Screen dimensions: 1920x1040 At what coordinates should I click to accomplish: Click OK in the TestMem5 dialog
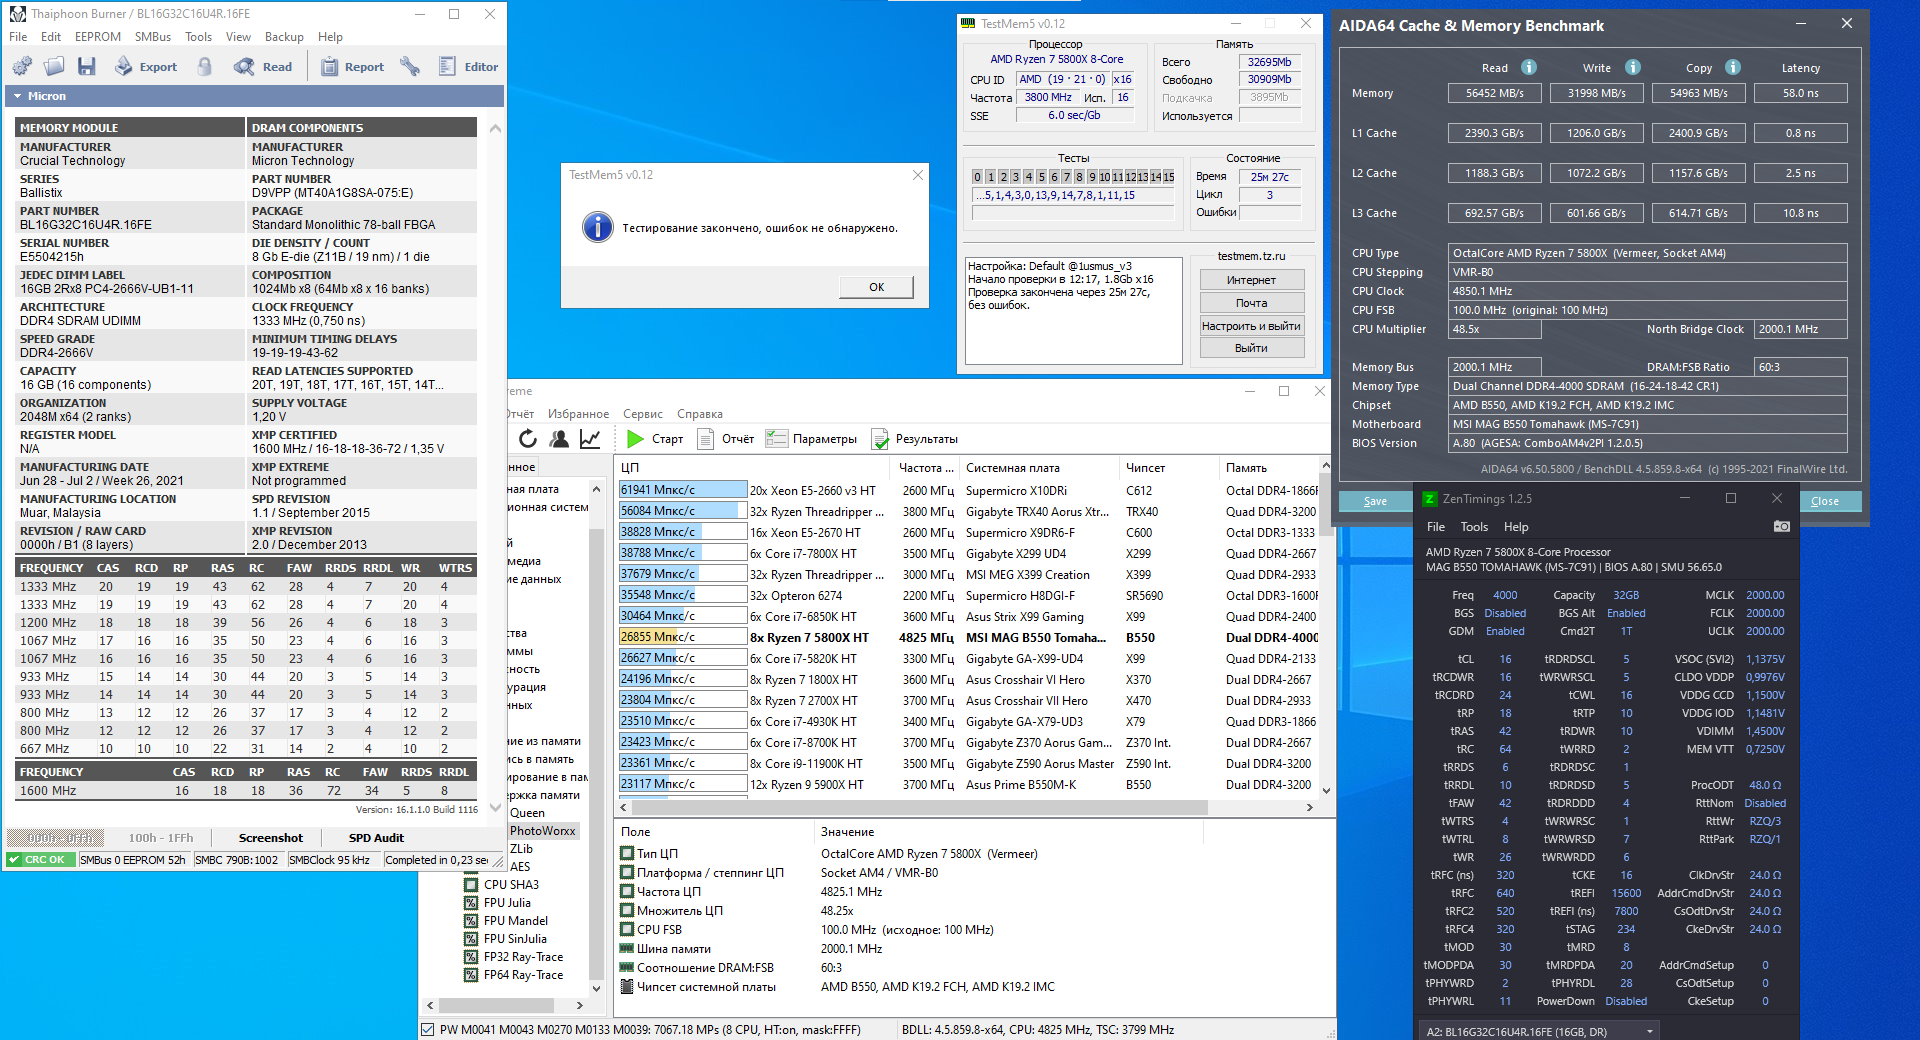[x=876, y=287]
